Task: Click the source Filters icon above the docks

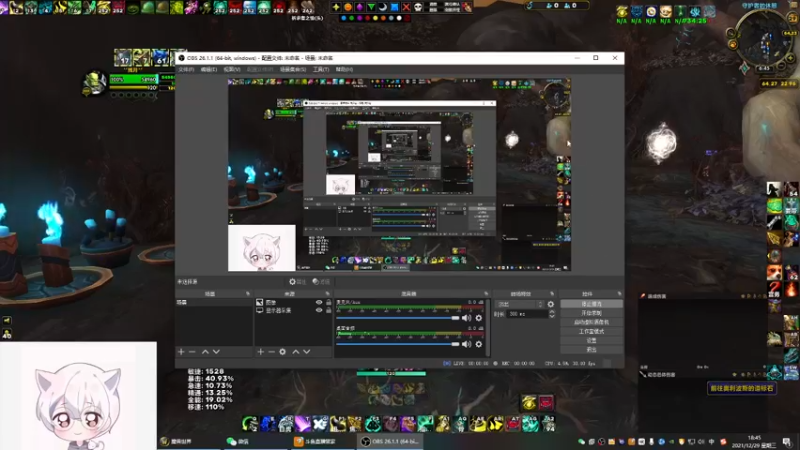Action: pos(321,282)
